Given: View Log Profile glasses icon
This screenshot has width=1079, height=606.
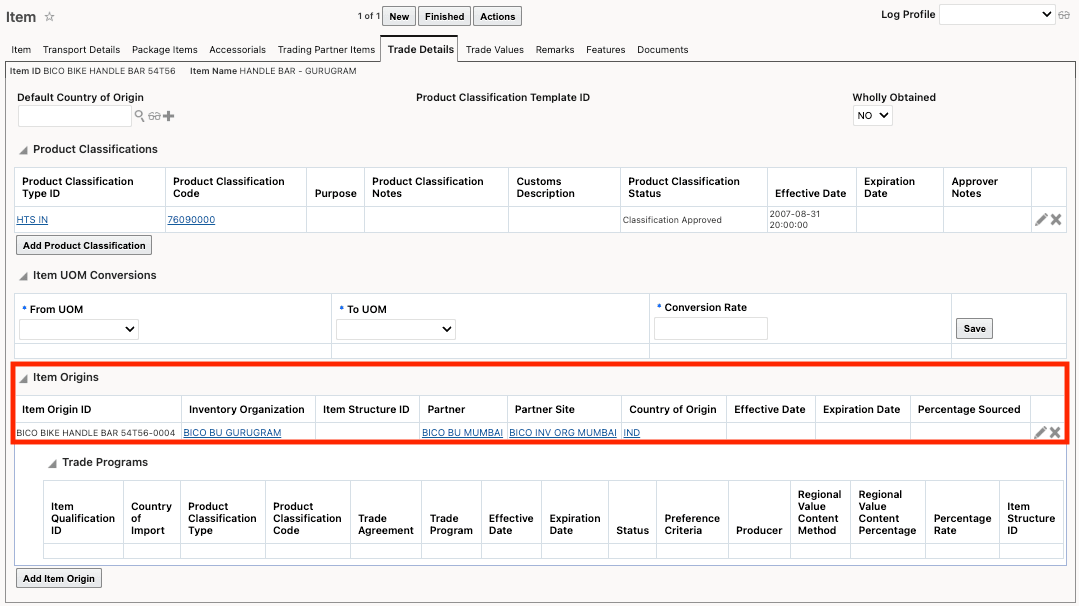Looking at the screenshot, I should (x=1064, y=14).
